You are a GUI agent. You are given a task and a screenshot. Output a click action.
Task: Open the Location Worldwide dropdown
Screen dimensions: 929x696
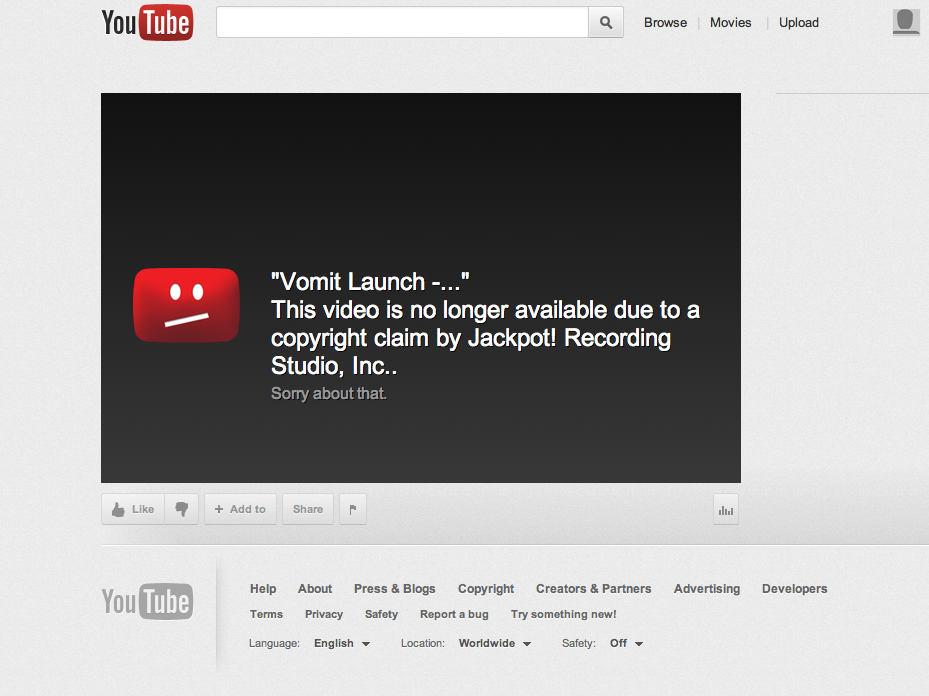pos(492,643)
